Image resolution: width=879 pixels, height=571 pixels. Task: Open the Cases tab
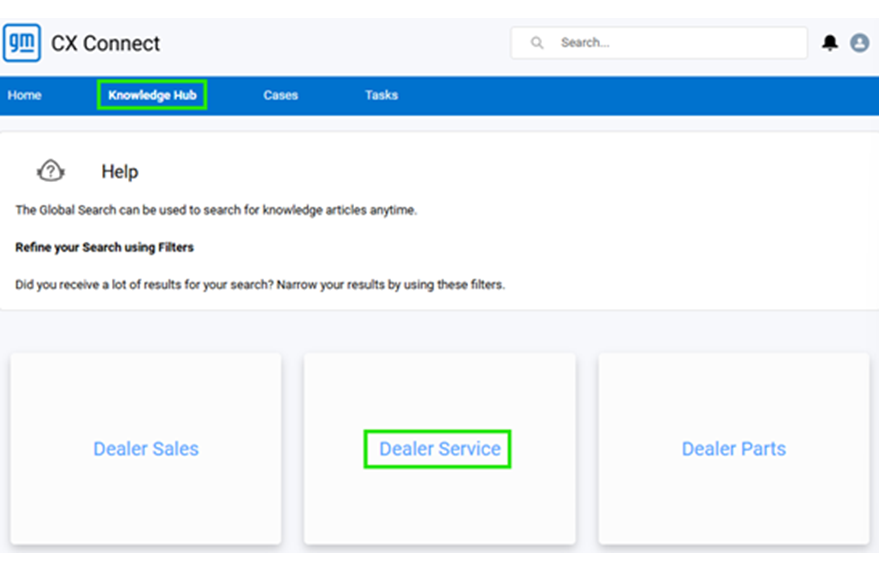tap(280, 95)
